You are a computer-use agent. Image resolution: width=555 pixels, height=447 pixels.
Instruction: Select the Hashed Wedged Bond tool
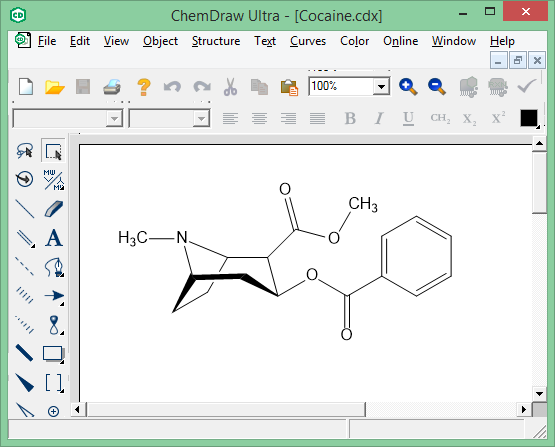point(24,325)
